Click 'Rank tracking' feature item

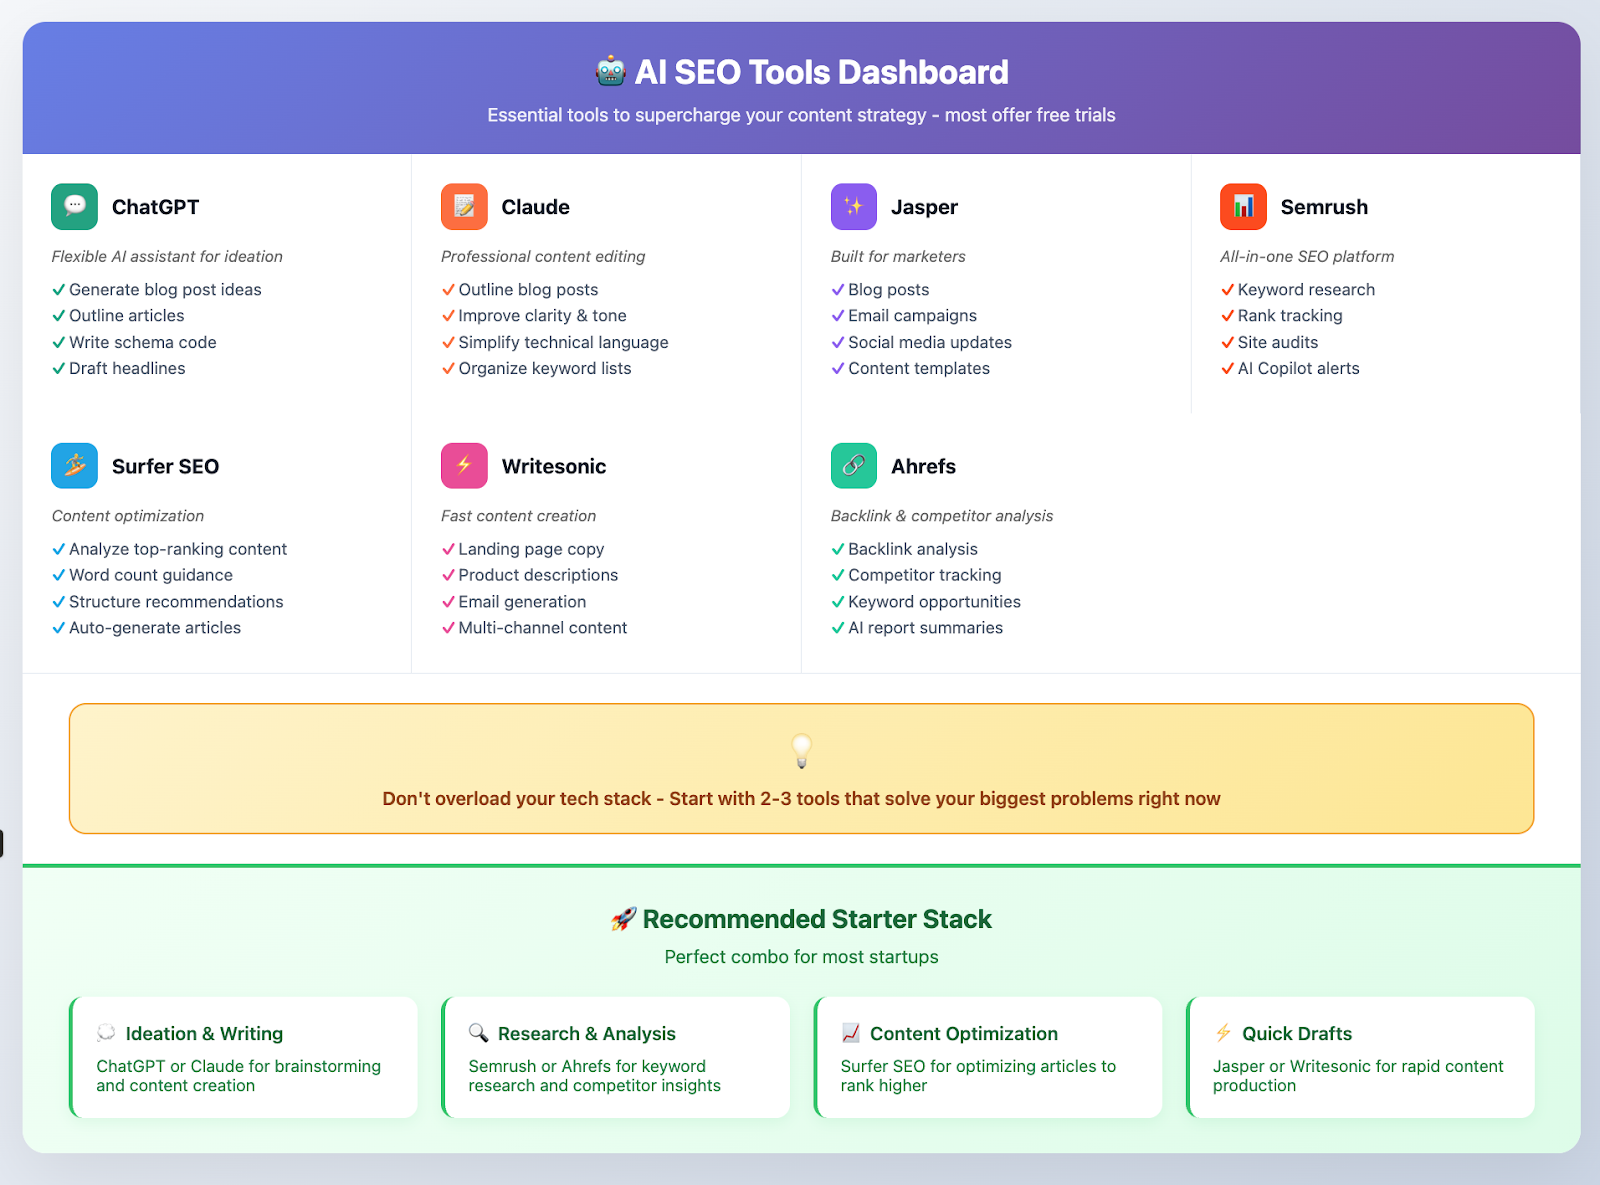[x=1290, y=316]
